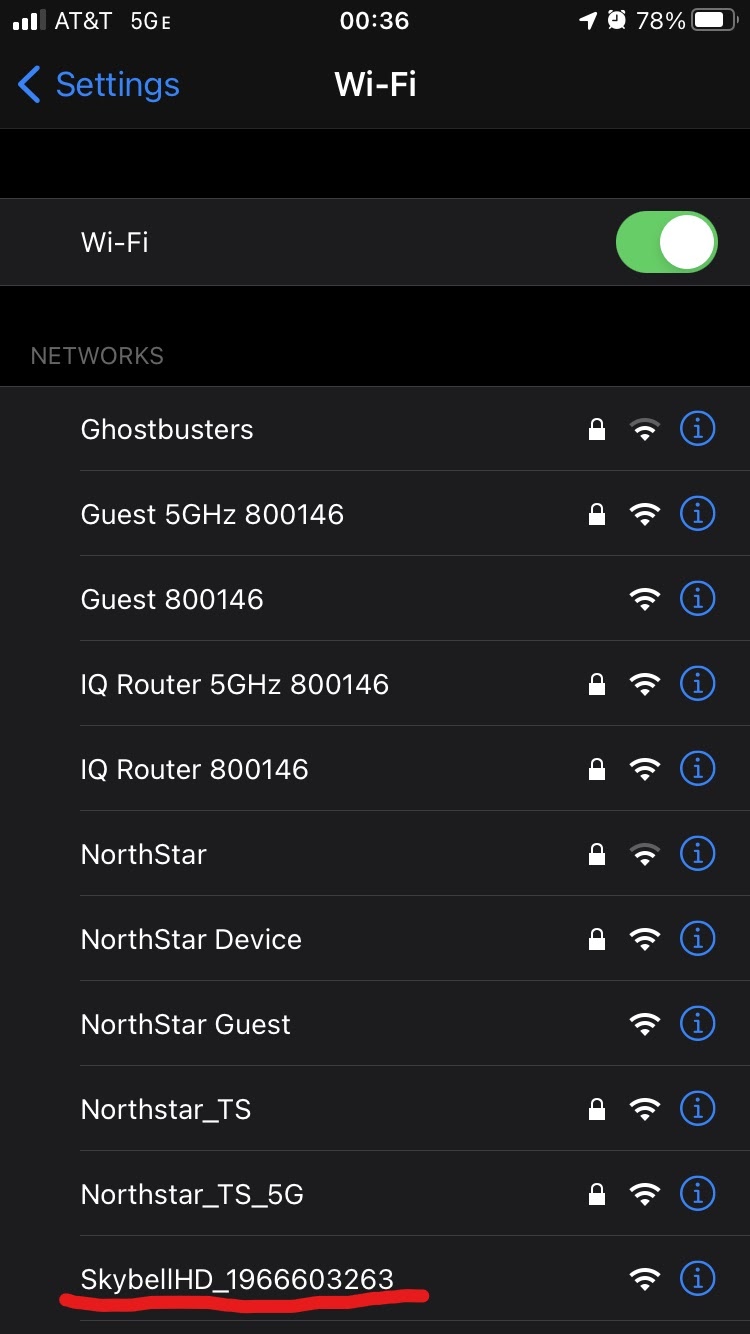
Task: Tap the info icon beside NorthStar Guest
Action: tap(697, 1023)
